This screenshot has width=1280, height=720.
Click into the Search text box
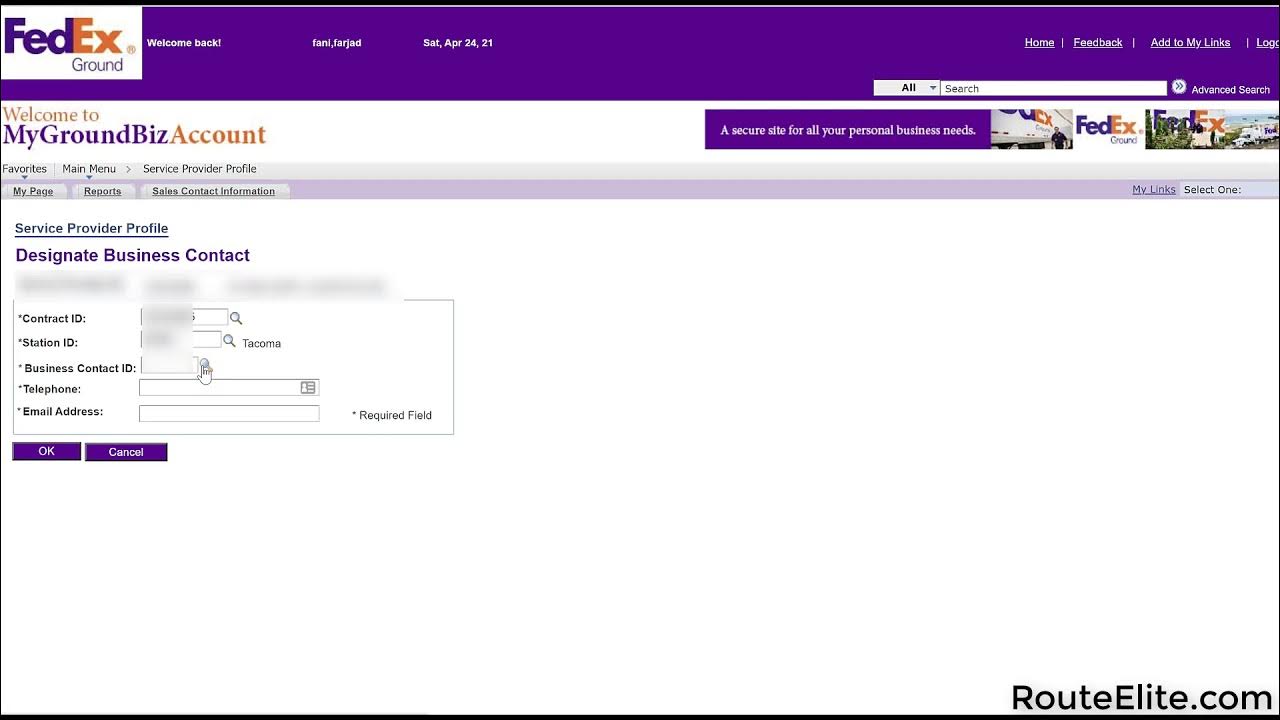(x=1054, y=88)
